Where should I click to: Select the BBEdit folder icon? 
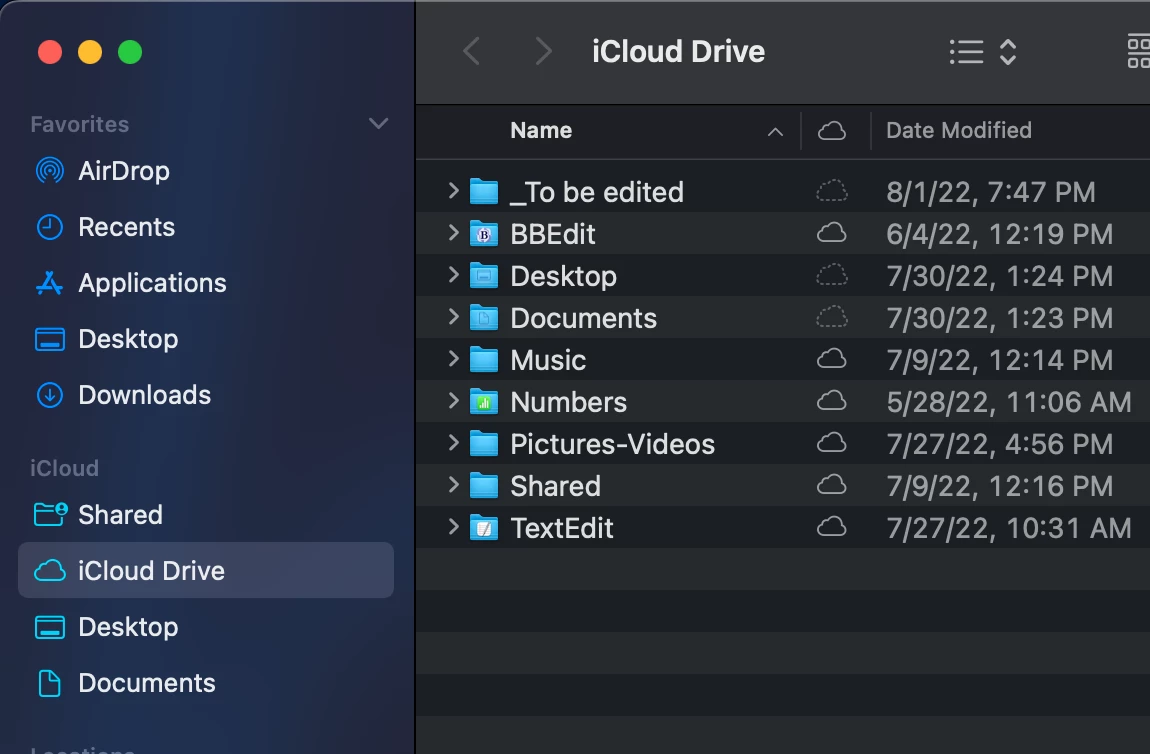[x=484, y=234]
